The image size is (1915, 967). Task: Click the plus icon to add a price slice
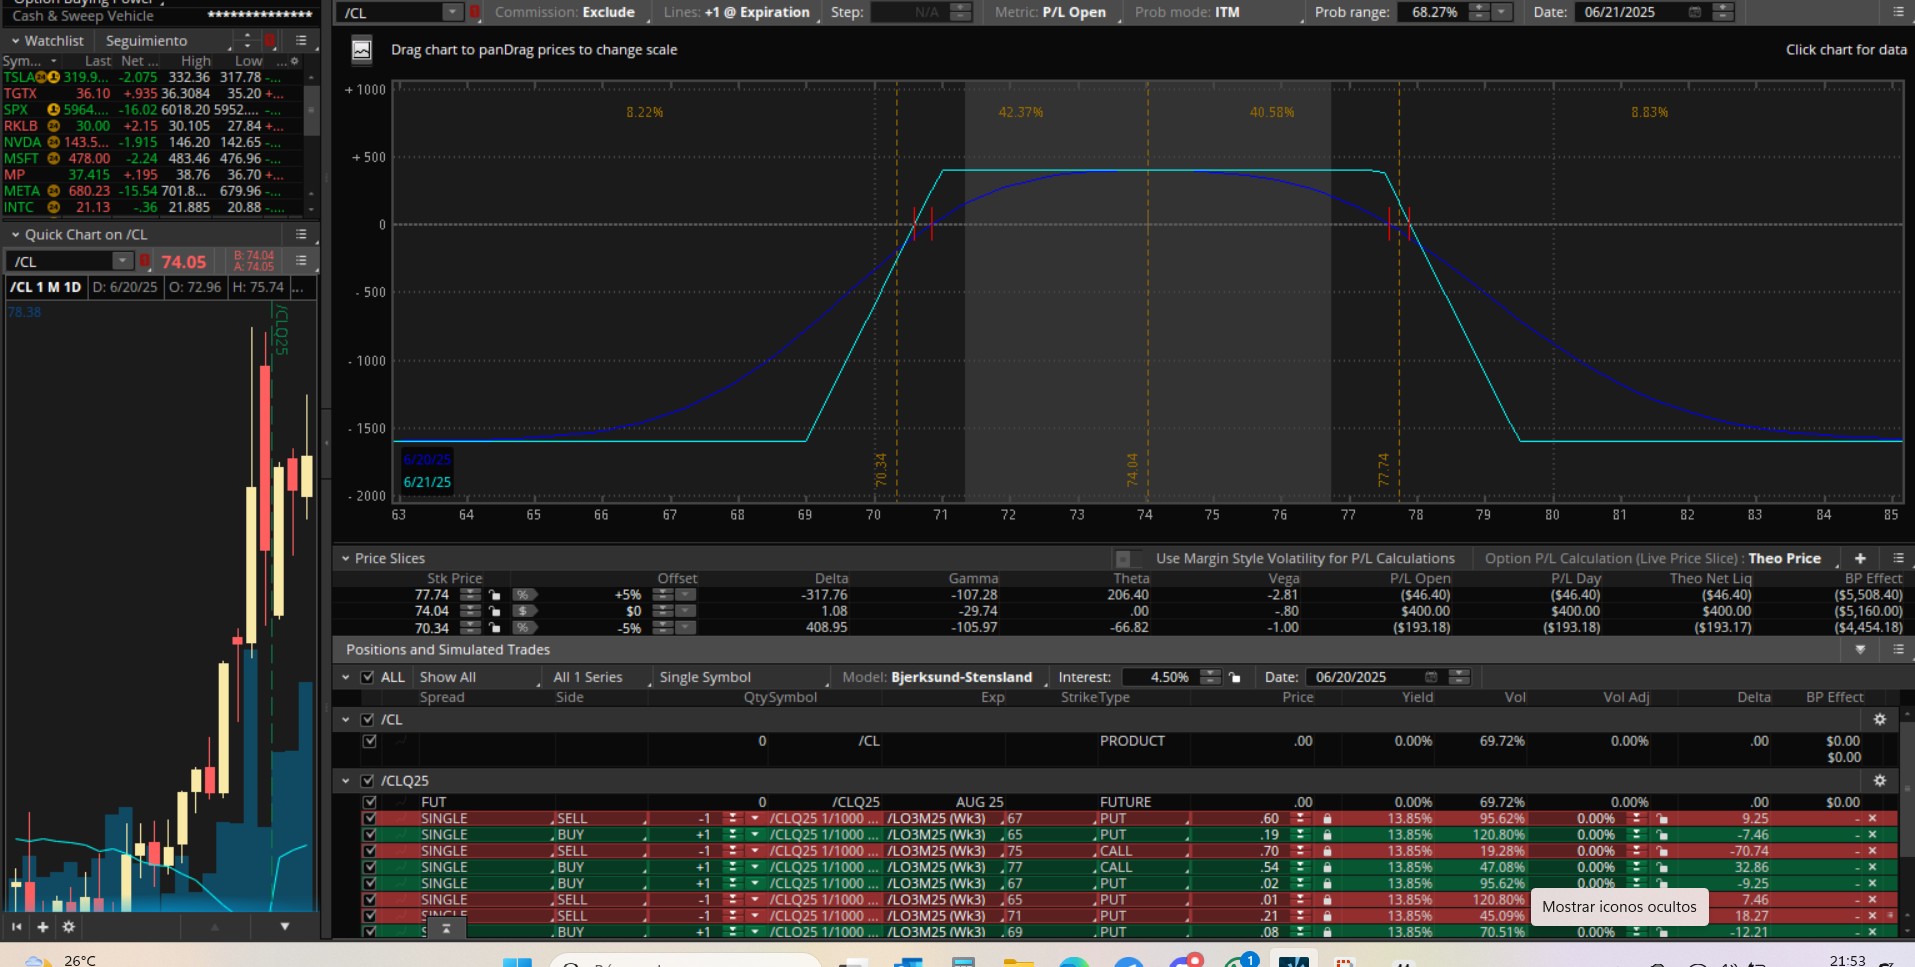click(1860, 558)
